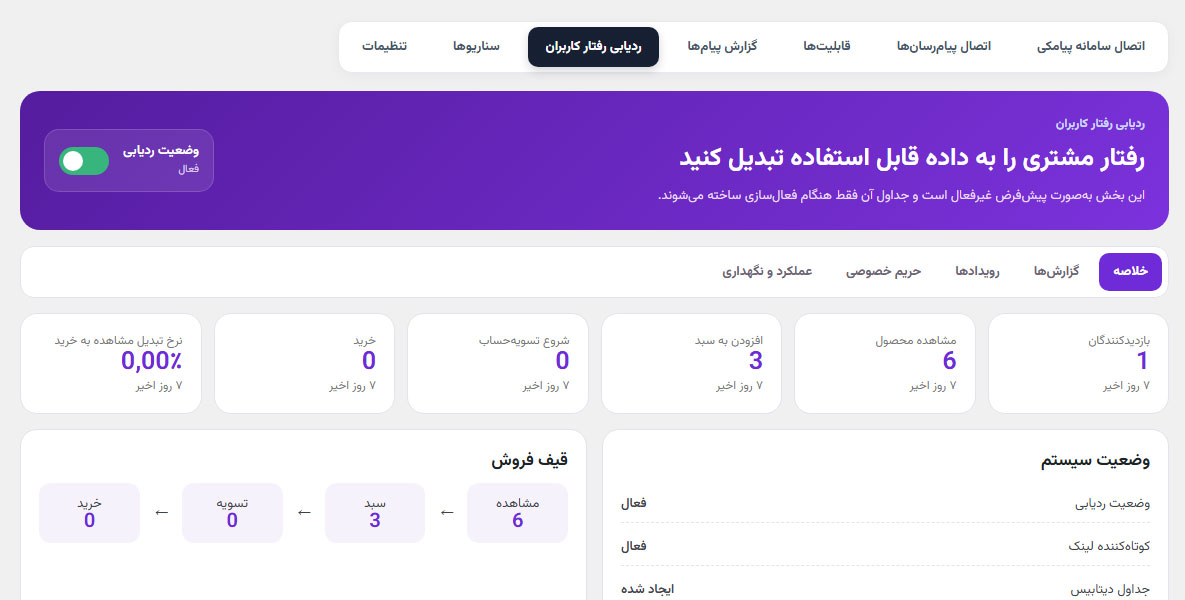Open the حریم خصوصی sub-tab
This screenshot has width=1185, height=600.
(883, 271)
